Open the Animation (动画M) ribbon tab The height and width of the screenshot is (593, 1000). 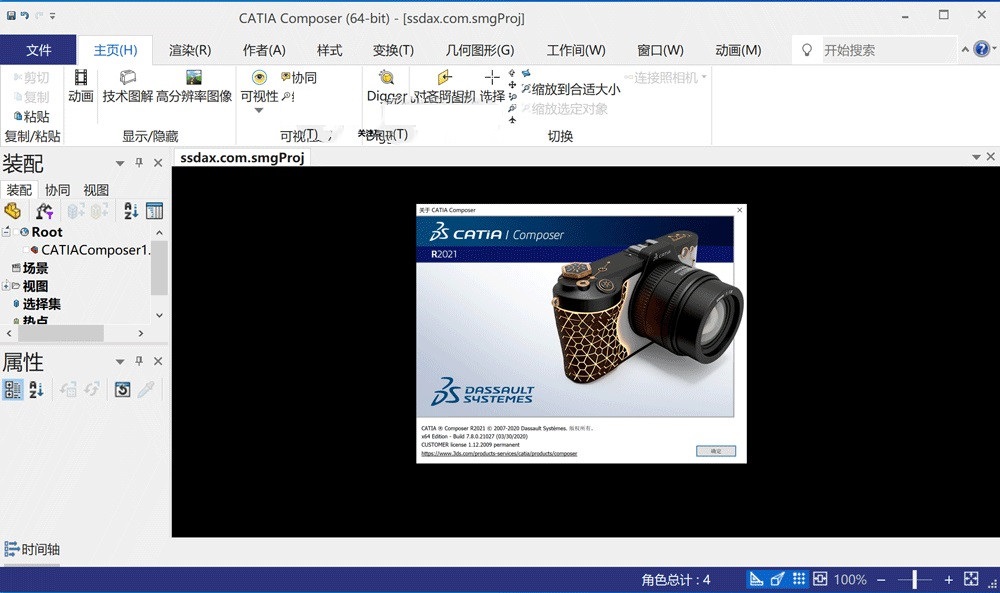pyautogui.click(x=738, y=50)
